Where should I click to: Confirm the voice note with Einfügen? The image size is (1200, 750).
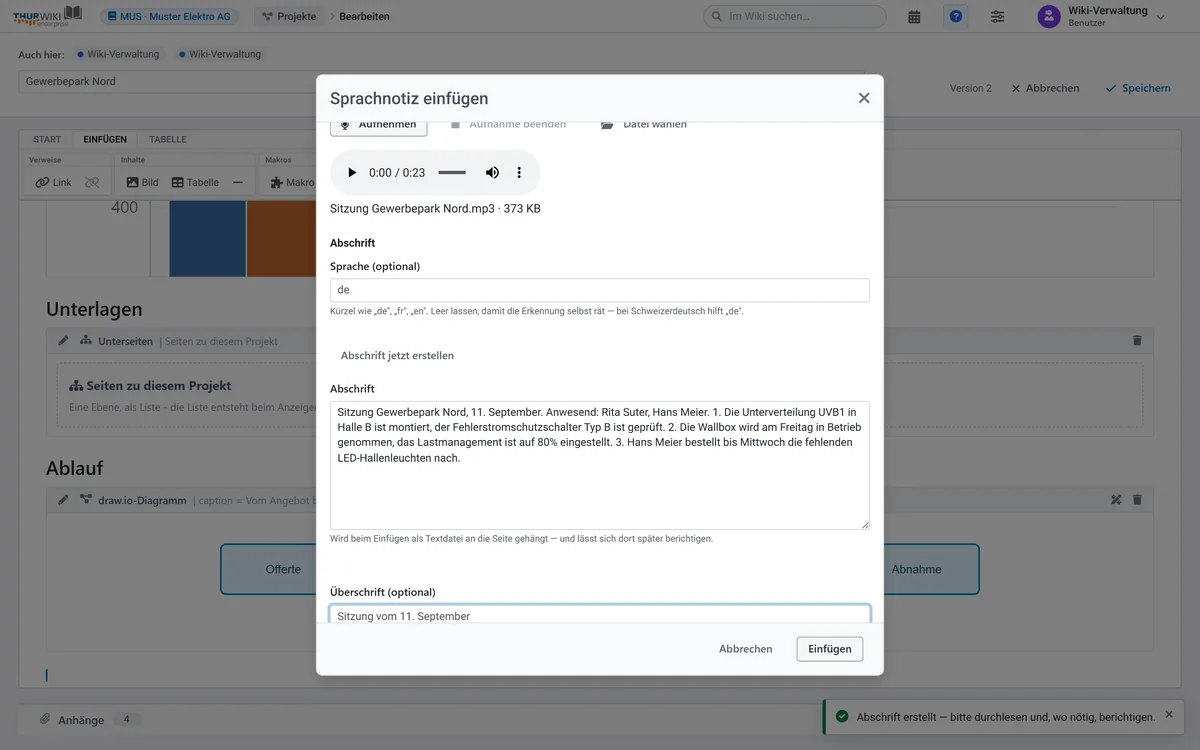pyautogui.click(x=830, y=649)
